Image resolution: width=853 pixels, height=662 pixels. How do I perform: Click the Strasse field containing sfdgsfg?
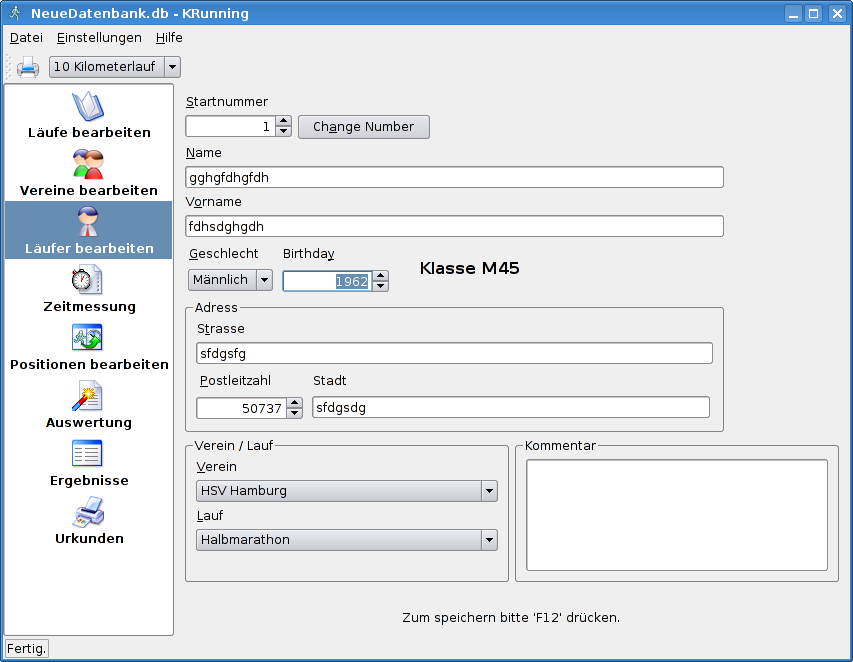tap(454, 354)
